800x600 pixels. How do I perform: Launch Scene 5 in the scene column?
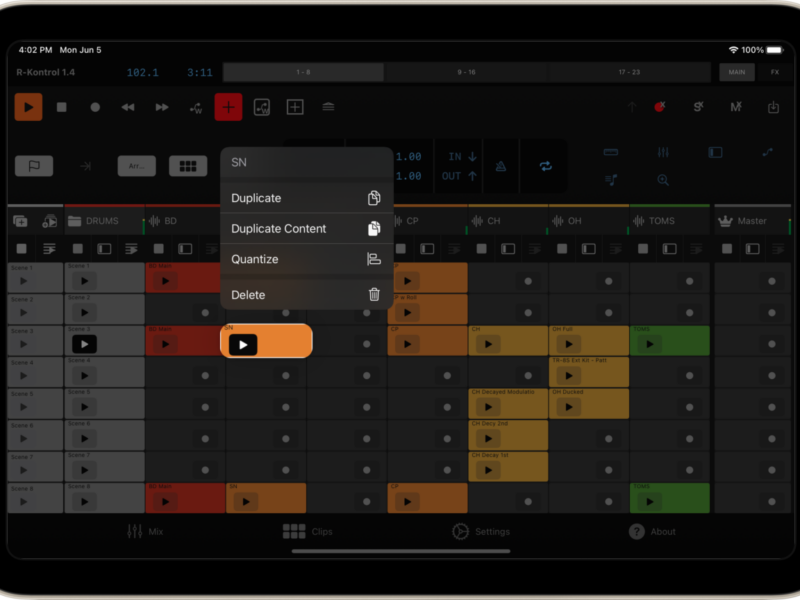click(23, 407)
